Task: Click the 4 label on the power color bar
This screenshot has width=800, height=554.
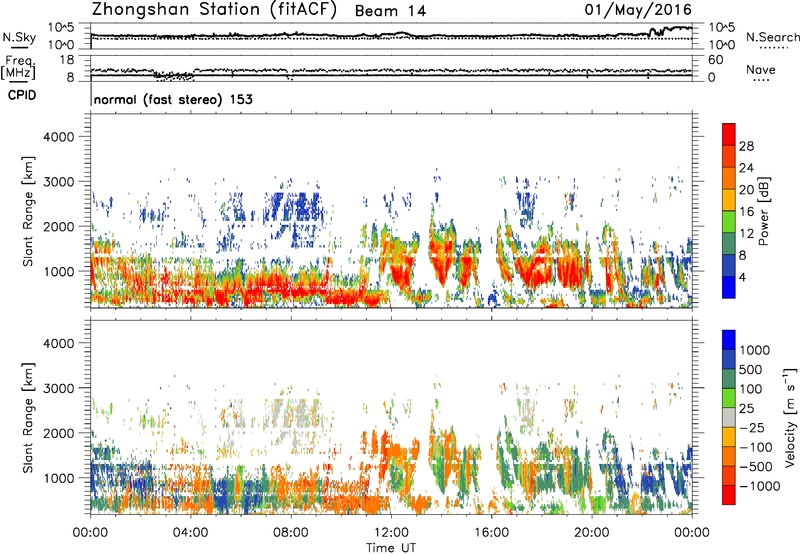Action: pyautogui.click(x=742, y=277)
